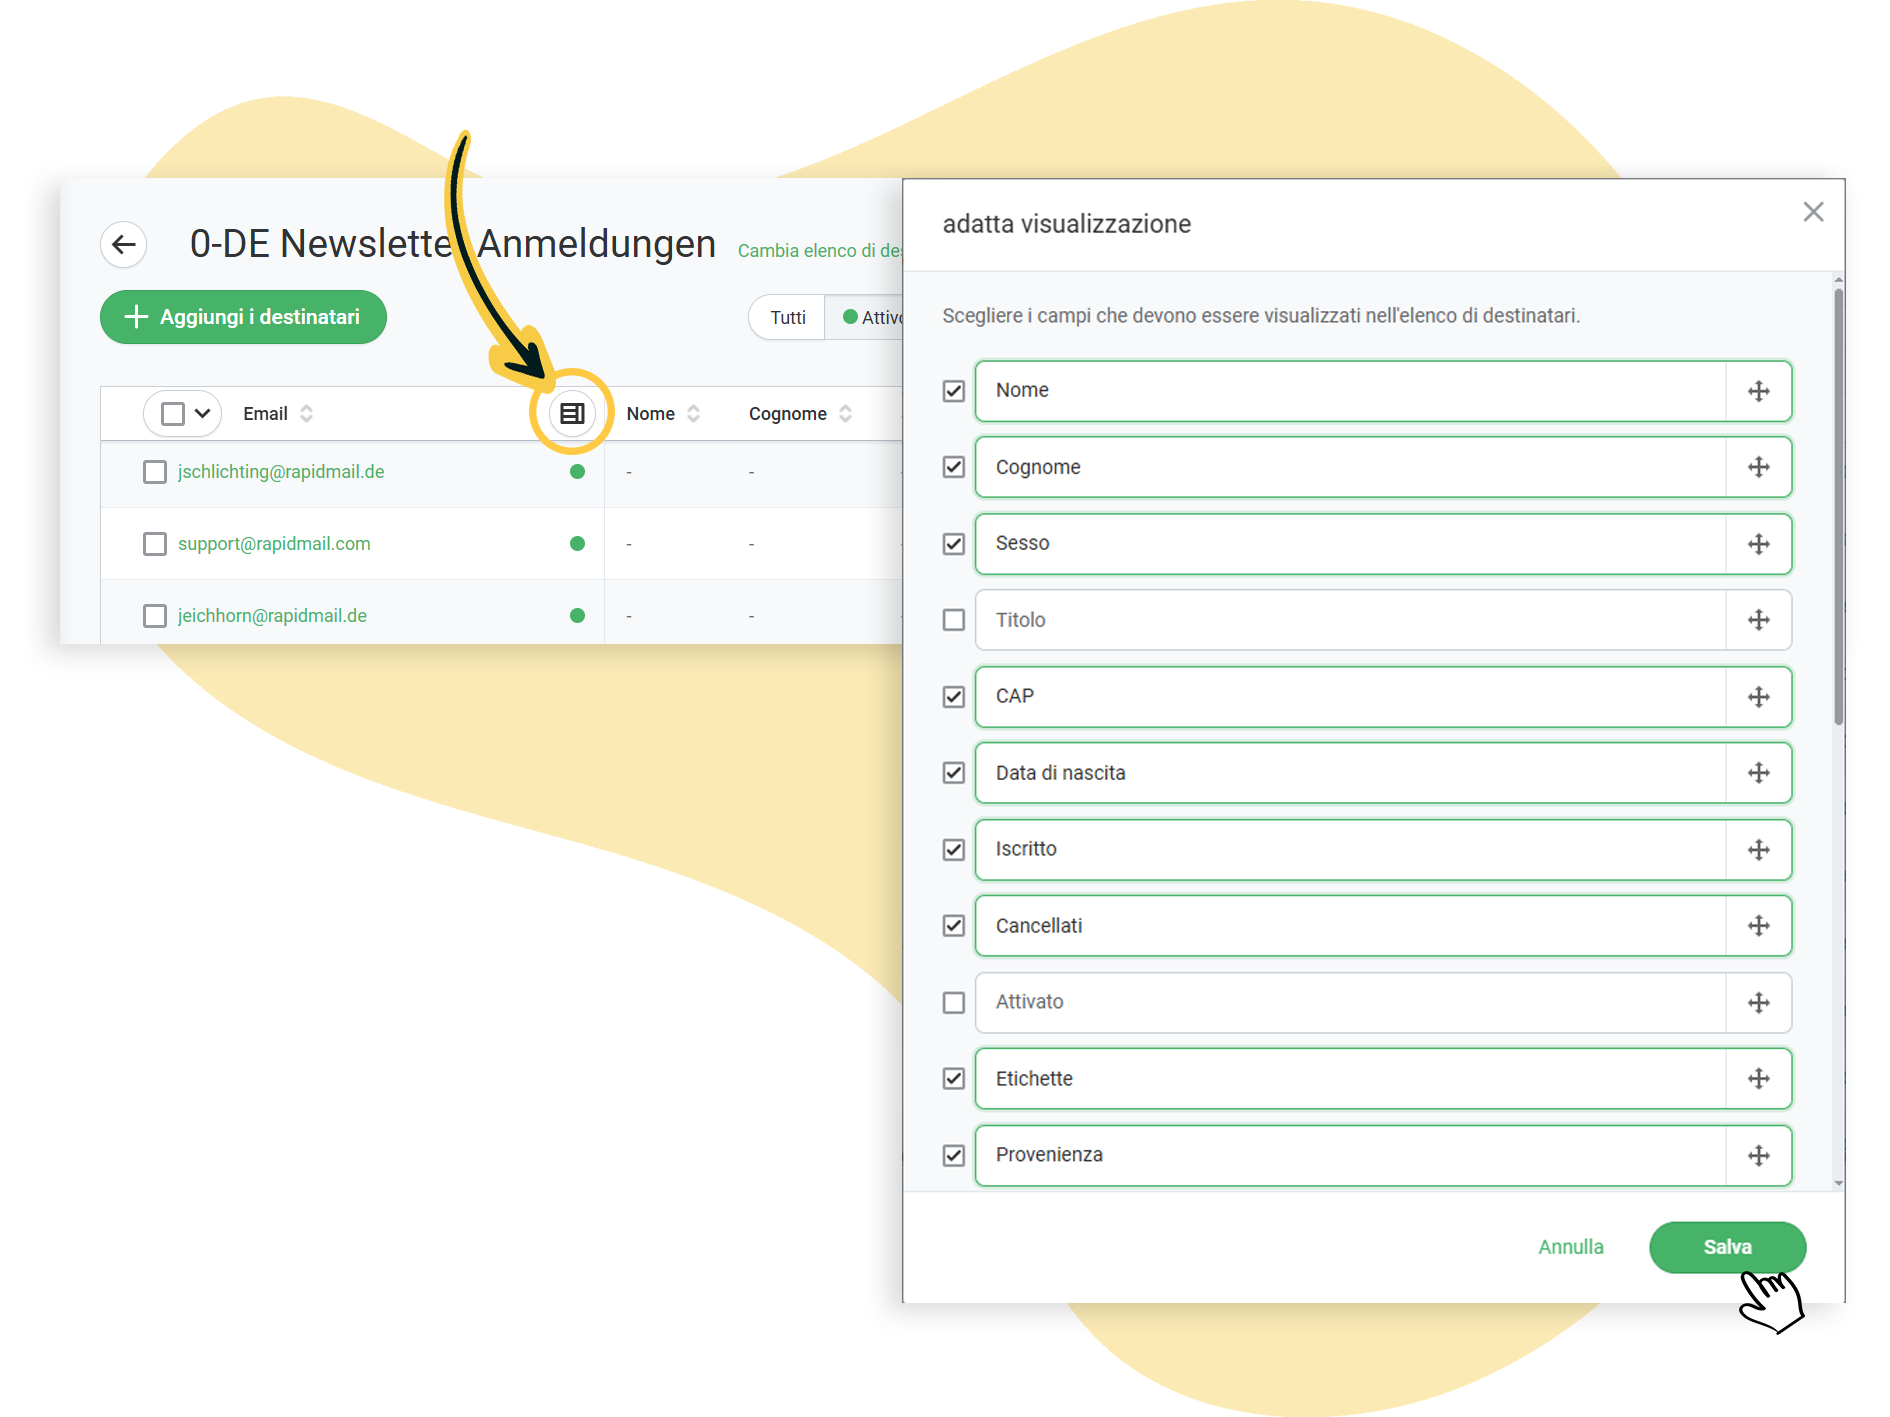Sort the Nome column
This screenshot has height=1417, width=1890.
(x=693, y=413)
